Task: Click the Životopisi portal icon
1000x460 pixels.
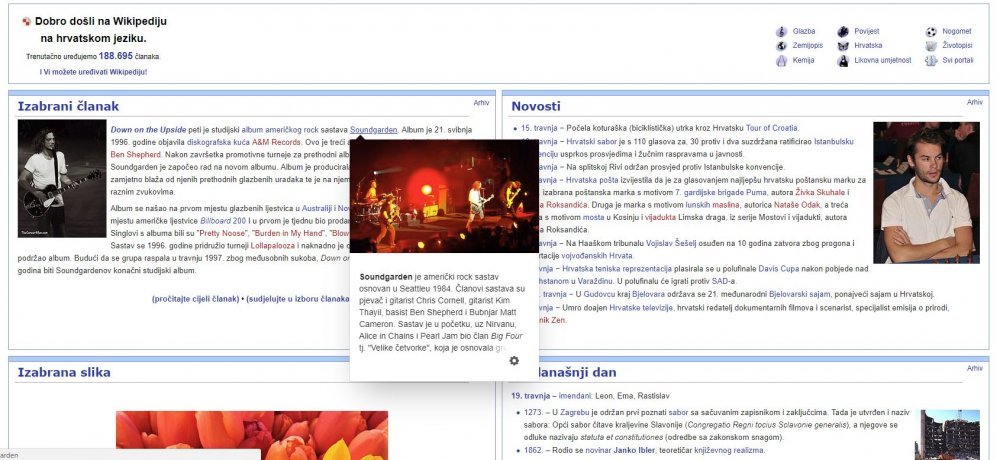Action: 932,46
